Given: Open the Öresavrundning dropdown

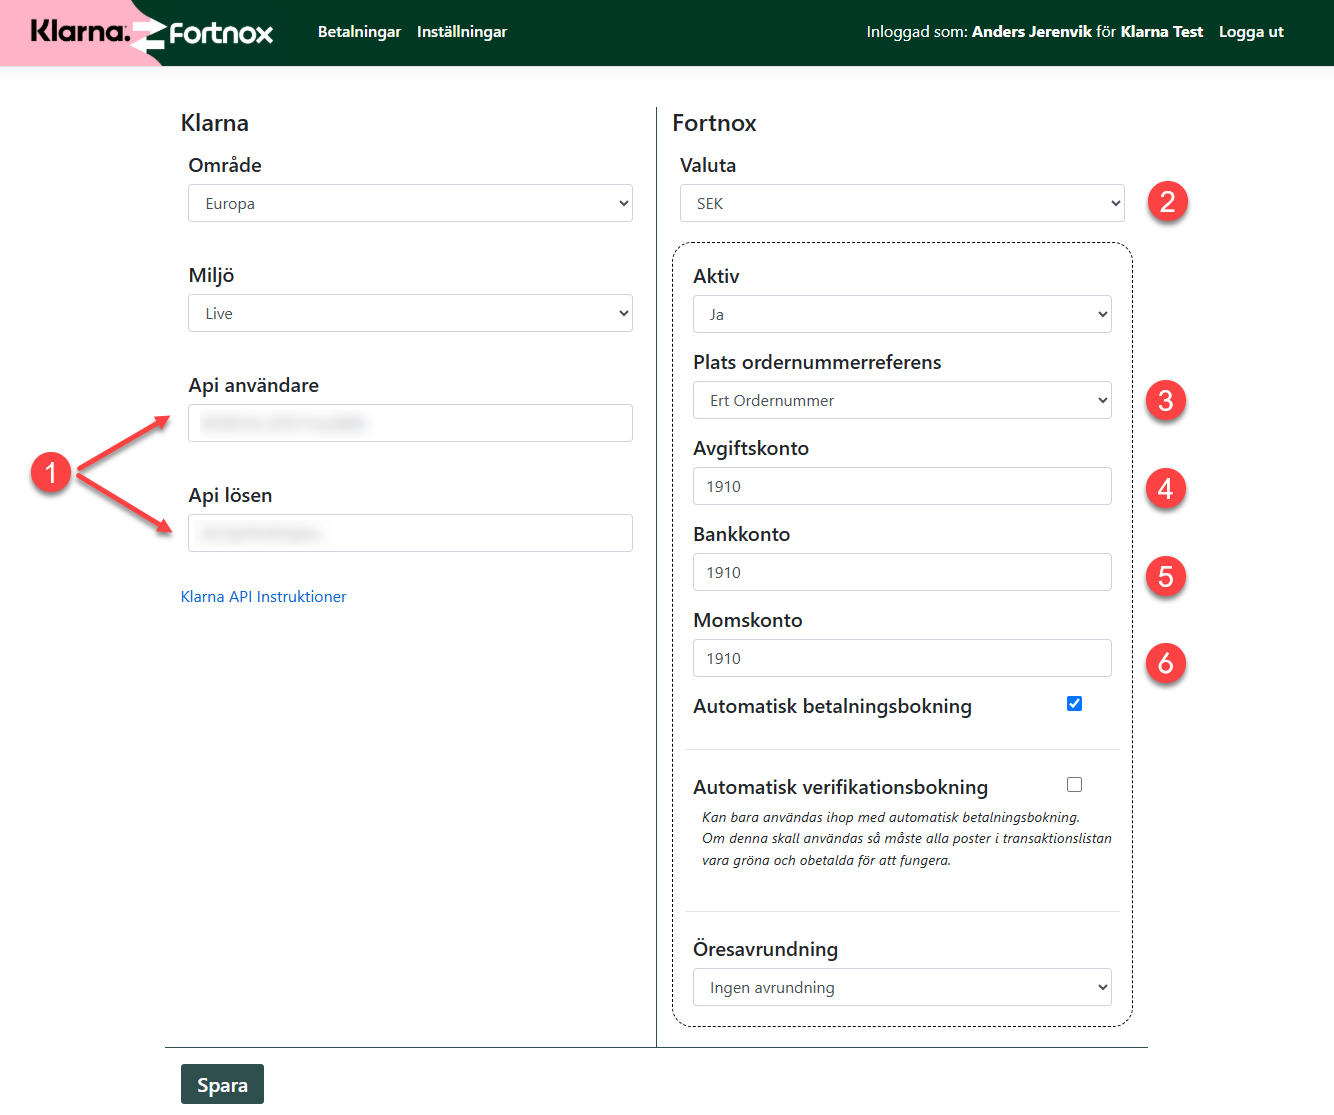Looking at the screenshot, I should coord(902,987).
